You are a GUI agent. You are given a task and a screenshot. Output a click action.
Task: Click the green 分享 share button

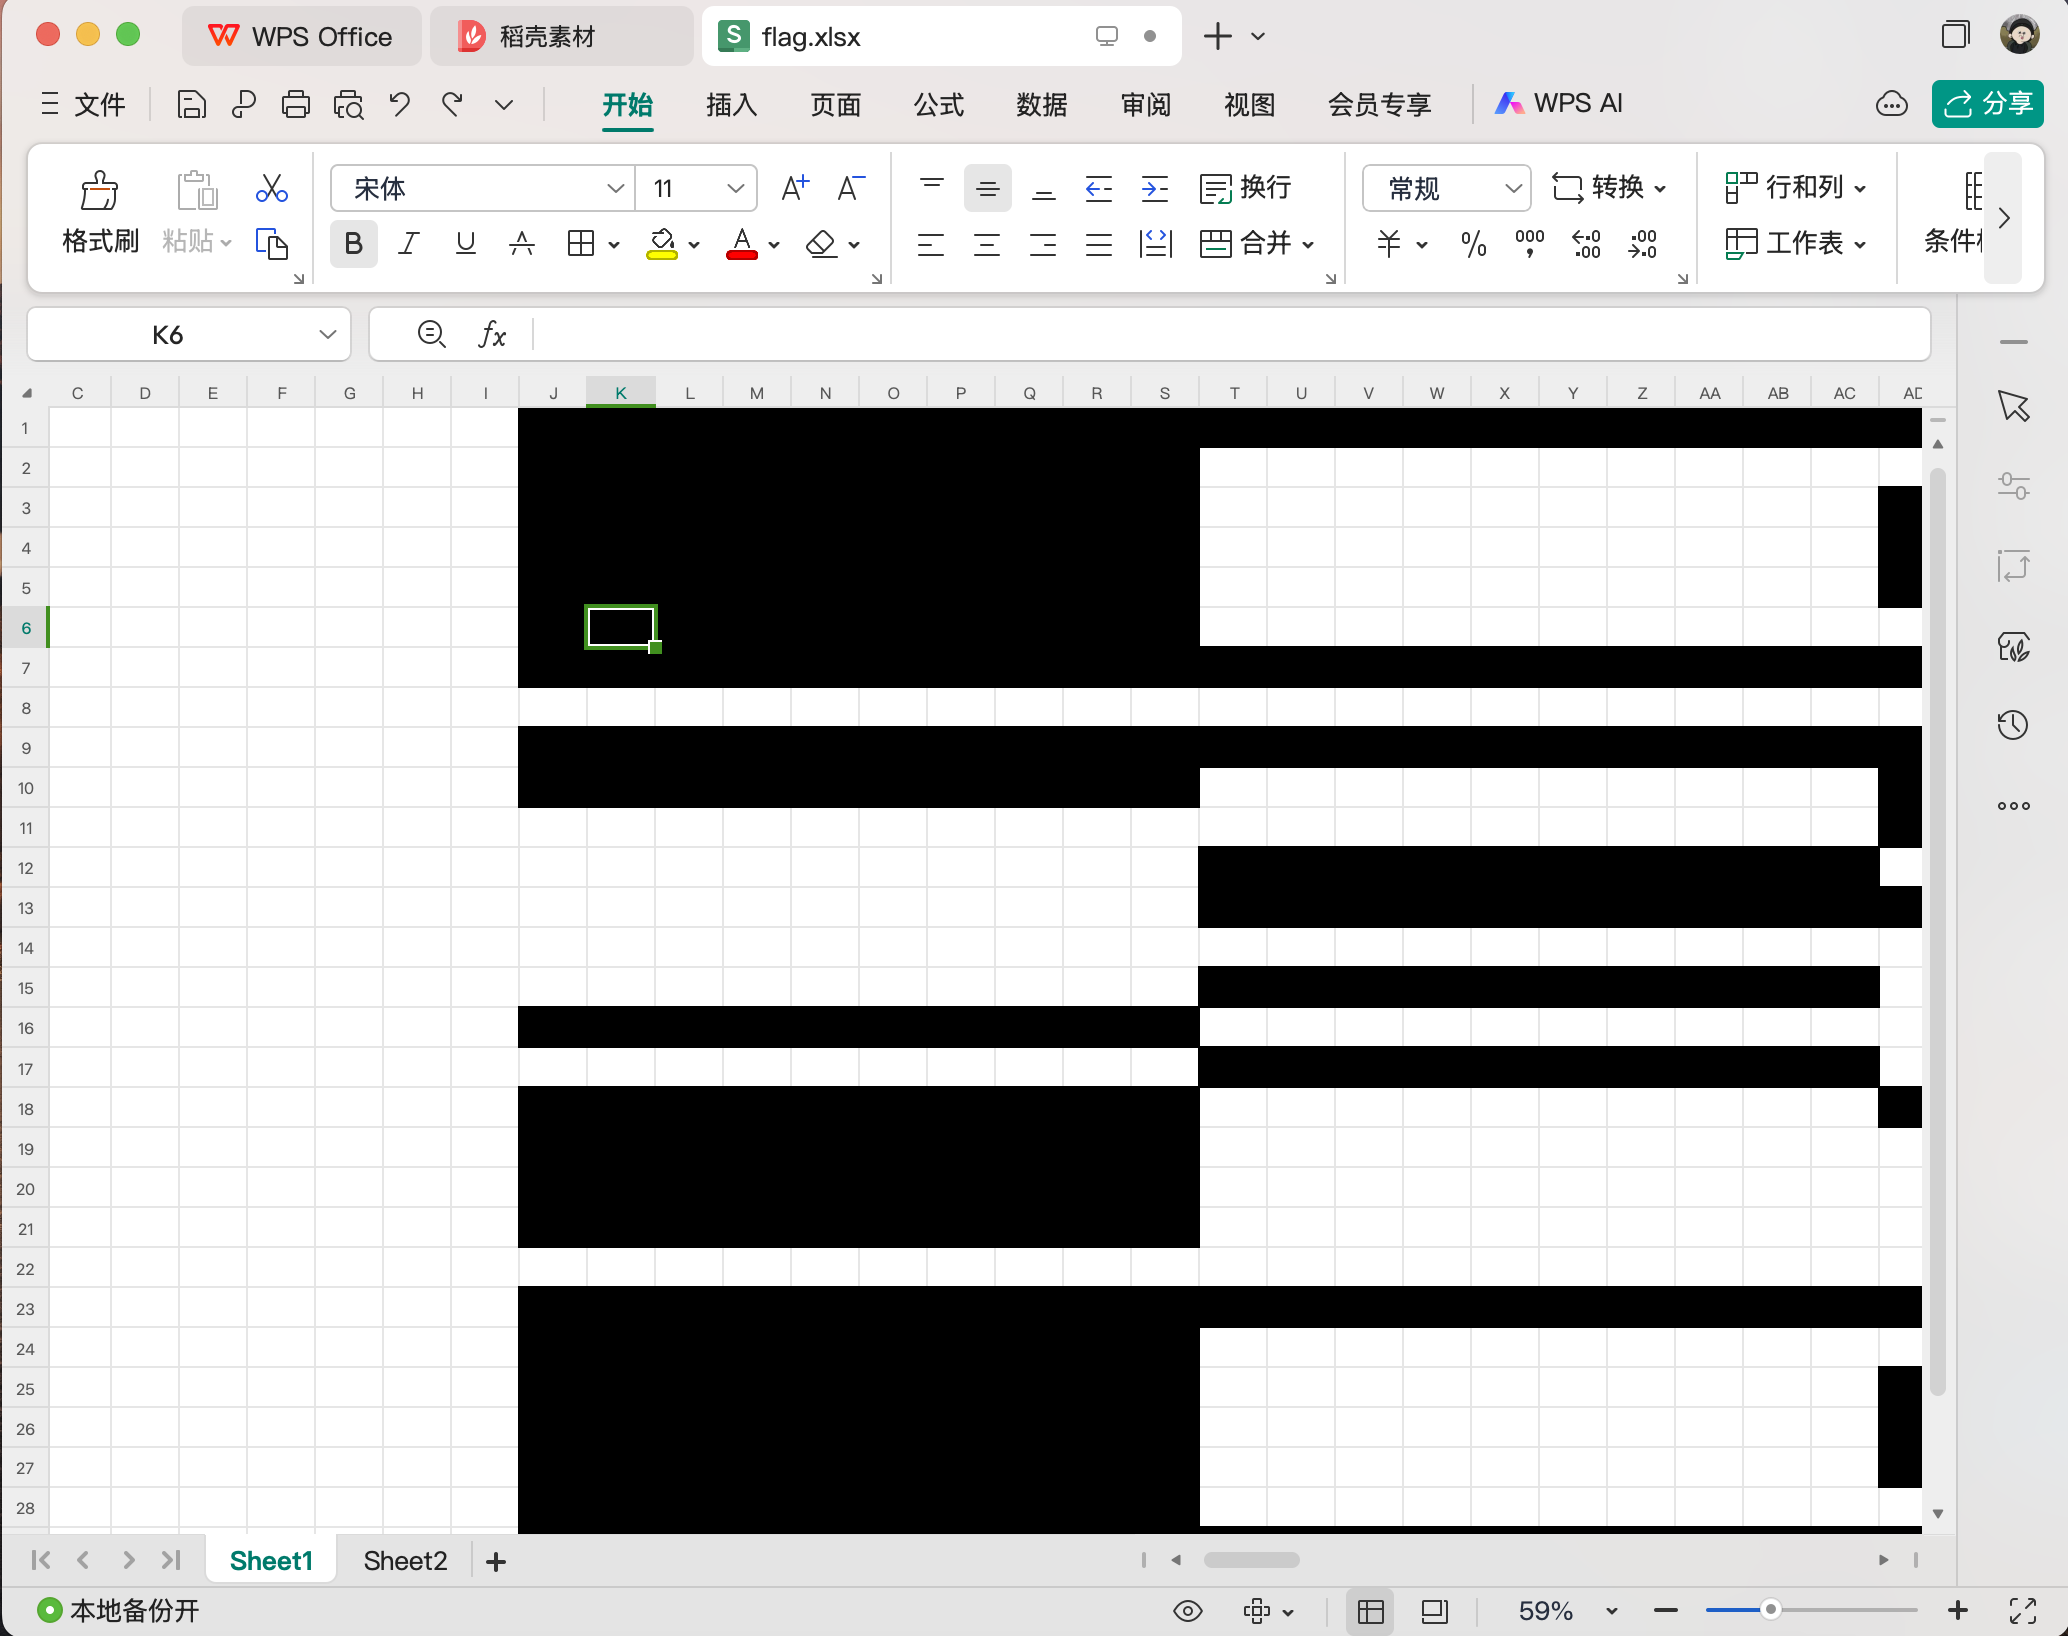point(1986,104)
